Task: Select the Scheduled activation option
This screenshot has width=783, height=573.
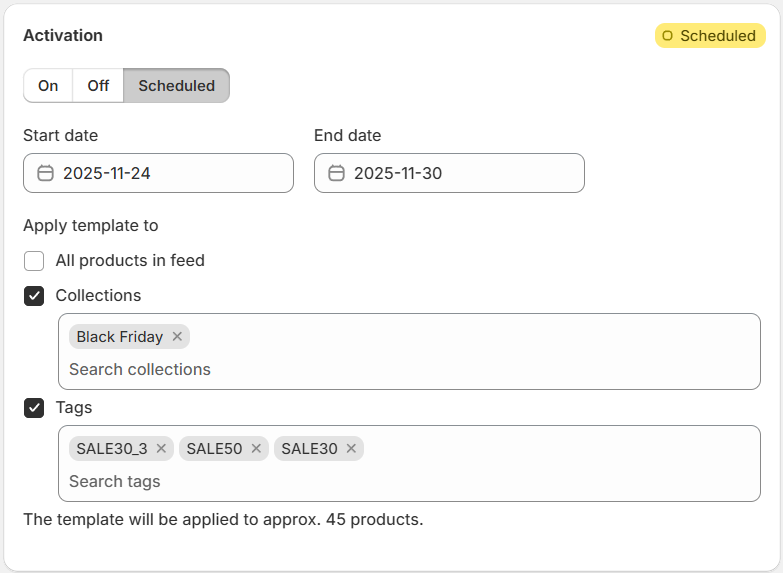Action: [x=176, y=86]
